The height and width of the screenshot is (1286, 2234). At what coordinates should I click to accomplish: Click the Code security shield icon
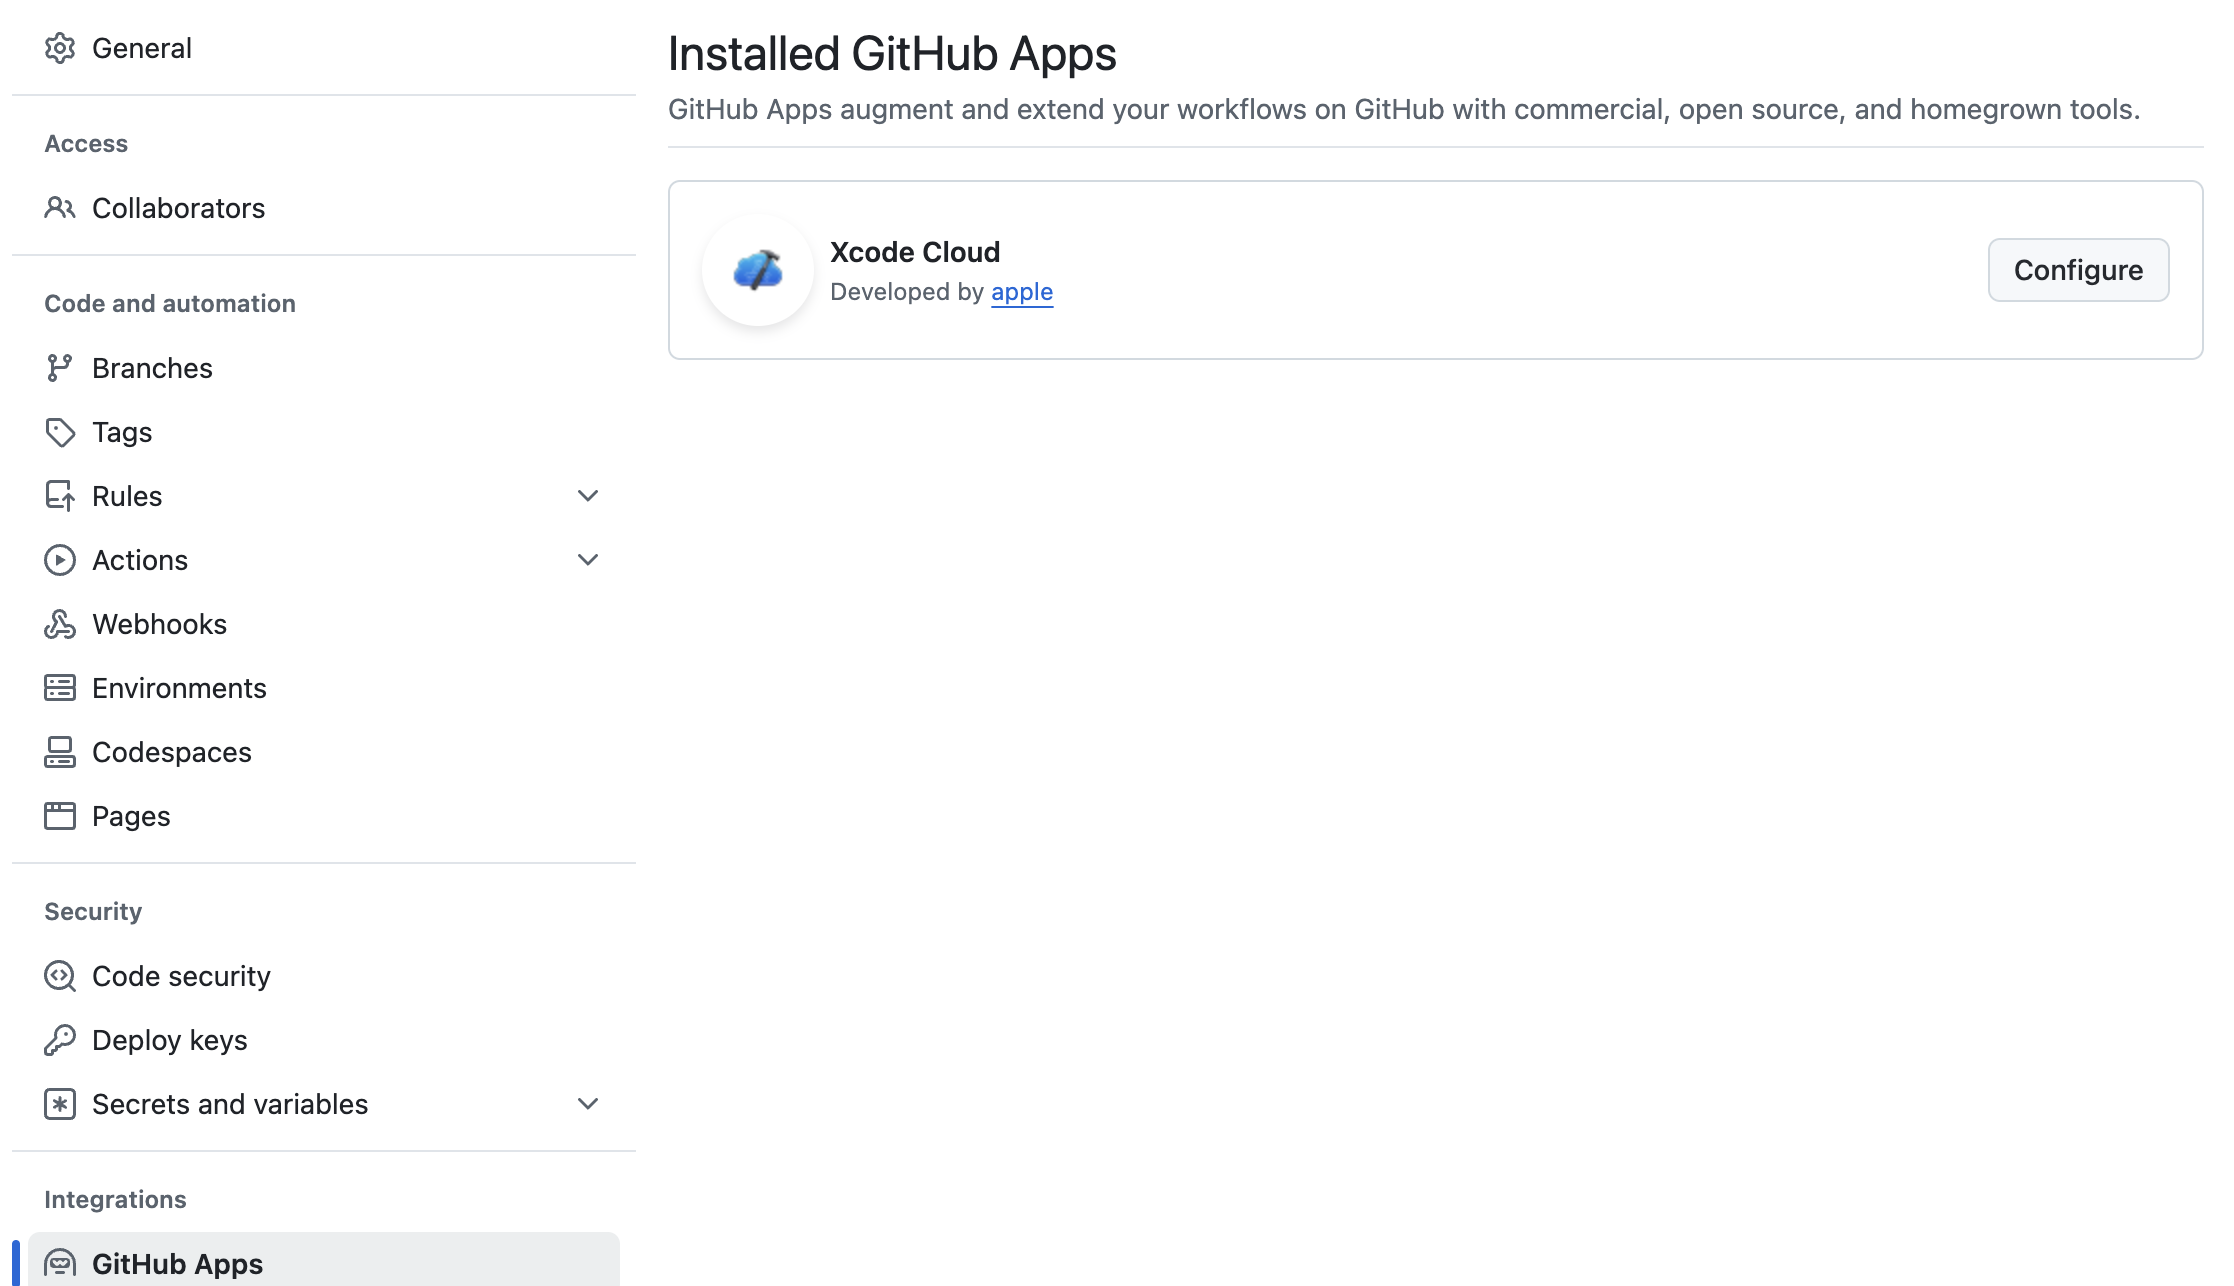point(60,976)
